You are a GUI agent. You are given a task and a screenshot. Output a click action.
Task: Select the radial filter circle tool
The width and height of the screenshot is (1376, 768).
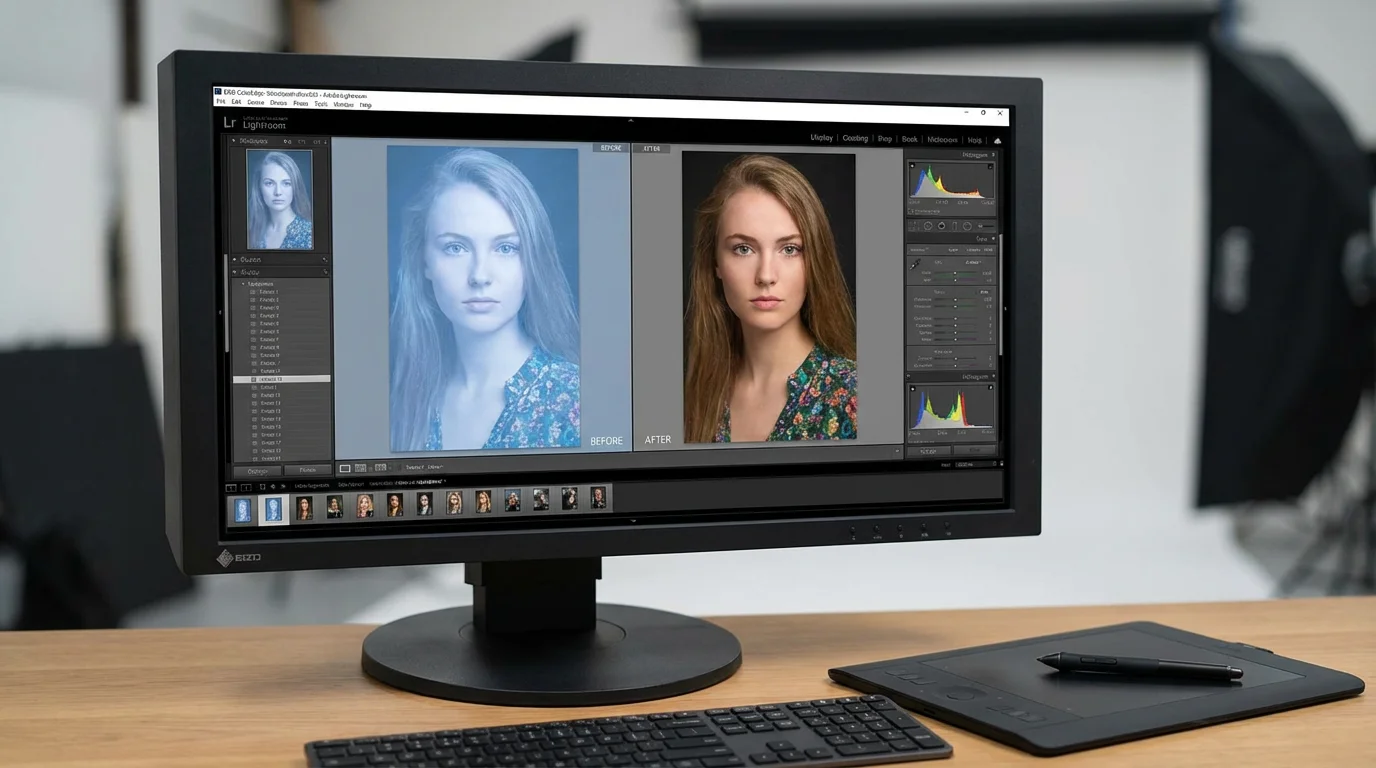coord(967,225)
